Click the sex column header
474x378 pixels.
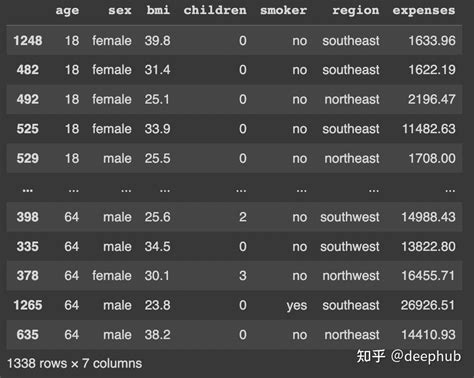120,10
